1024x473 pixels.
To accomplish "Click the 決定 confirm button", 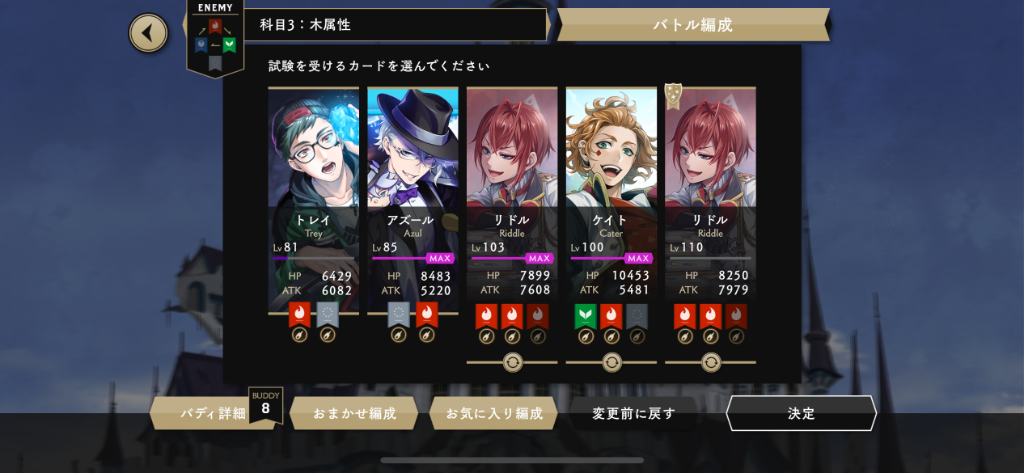I will pyautogui.click(x=801, y=414).
